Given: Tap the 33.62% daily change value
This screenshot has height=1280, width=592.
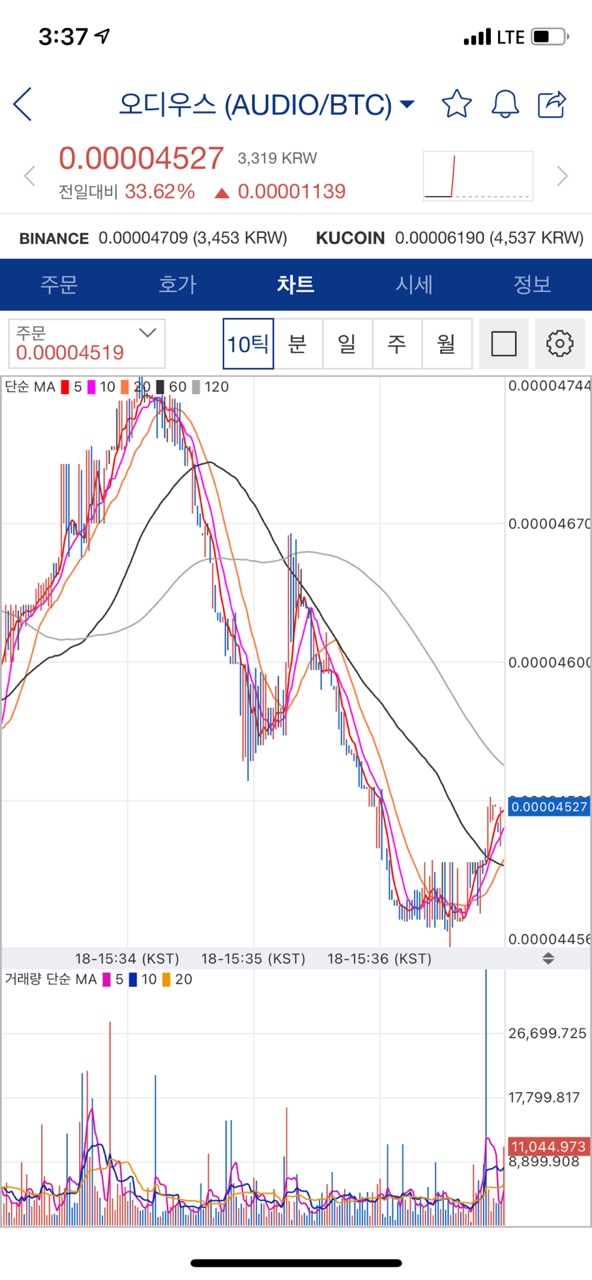Looking at the screenshot, I should [159, 192].
